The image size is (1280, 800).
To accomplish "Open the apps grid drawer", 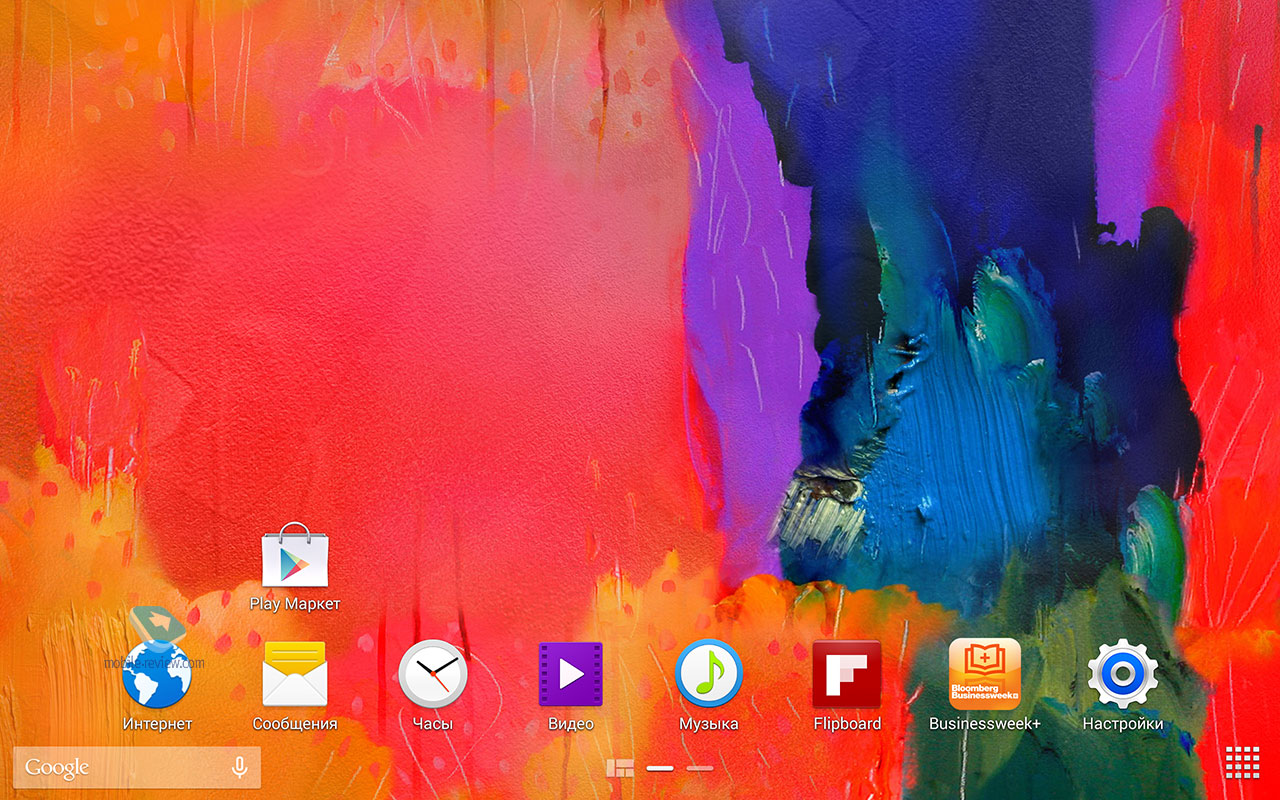I will (1242, 762).
